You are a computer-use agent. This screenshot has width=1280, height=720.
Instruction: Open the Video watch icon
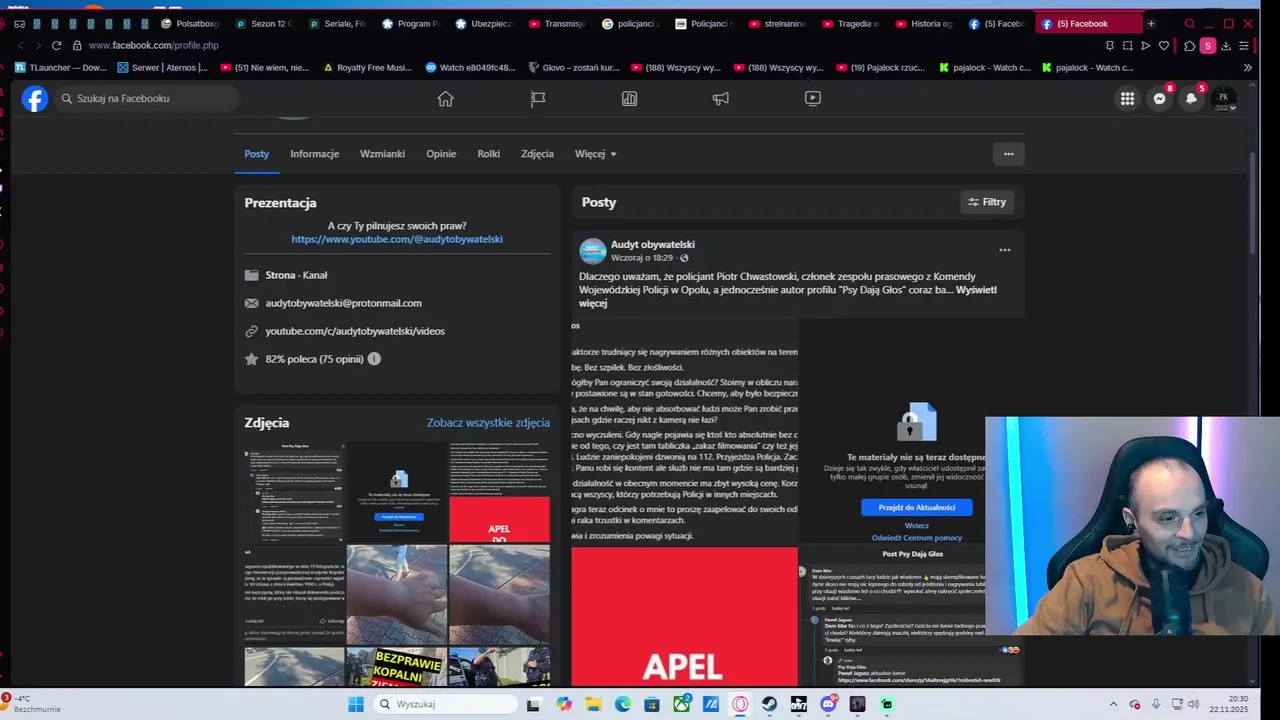(x=813, y=98)
